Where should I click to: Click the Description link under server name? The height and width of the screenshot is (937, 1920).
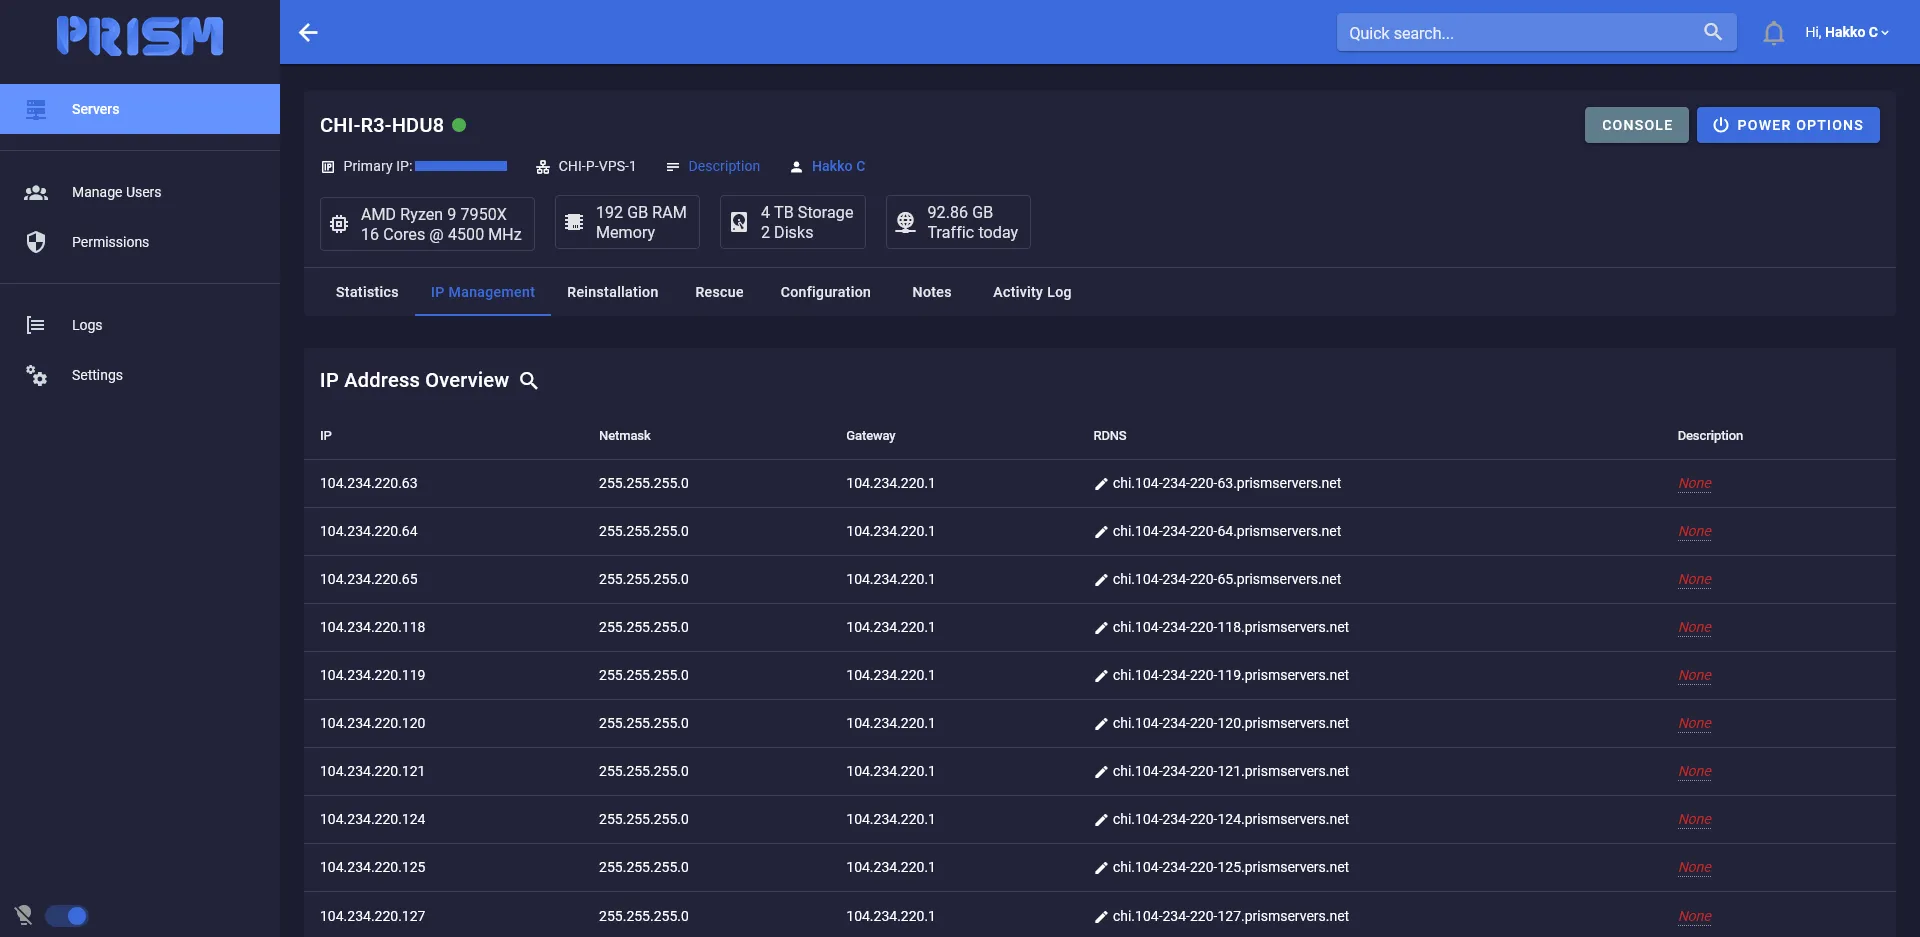click(723, 166)
